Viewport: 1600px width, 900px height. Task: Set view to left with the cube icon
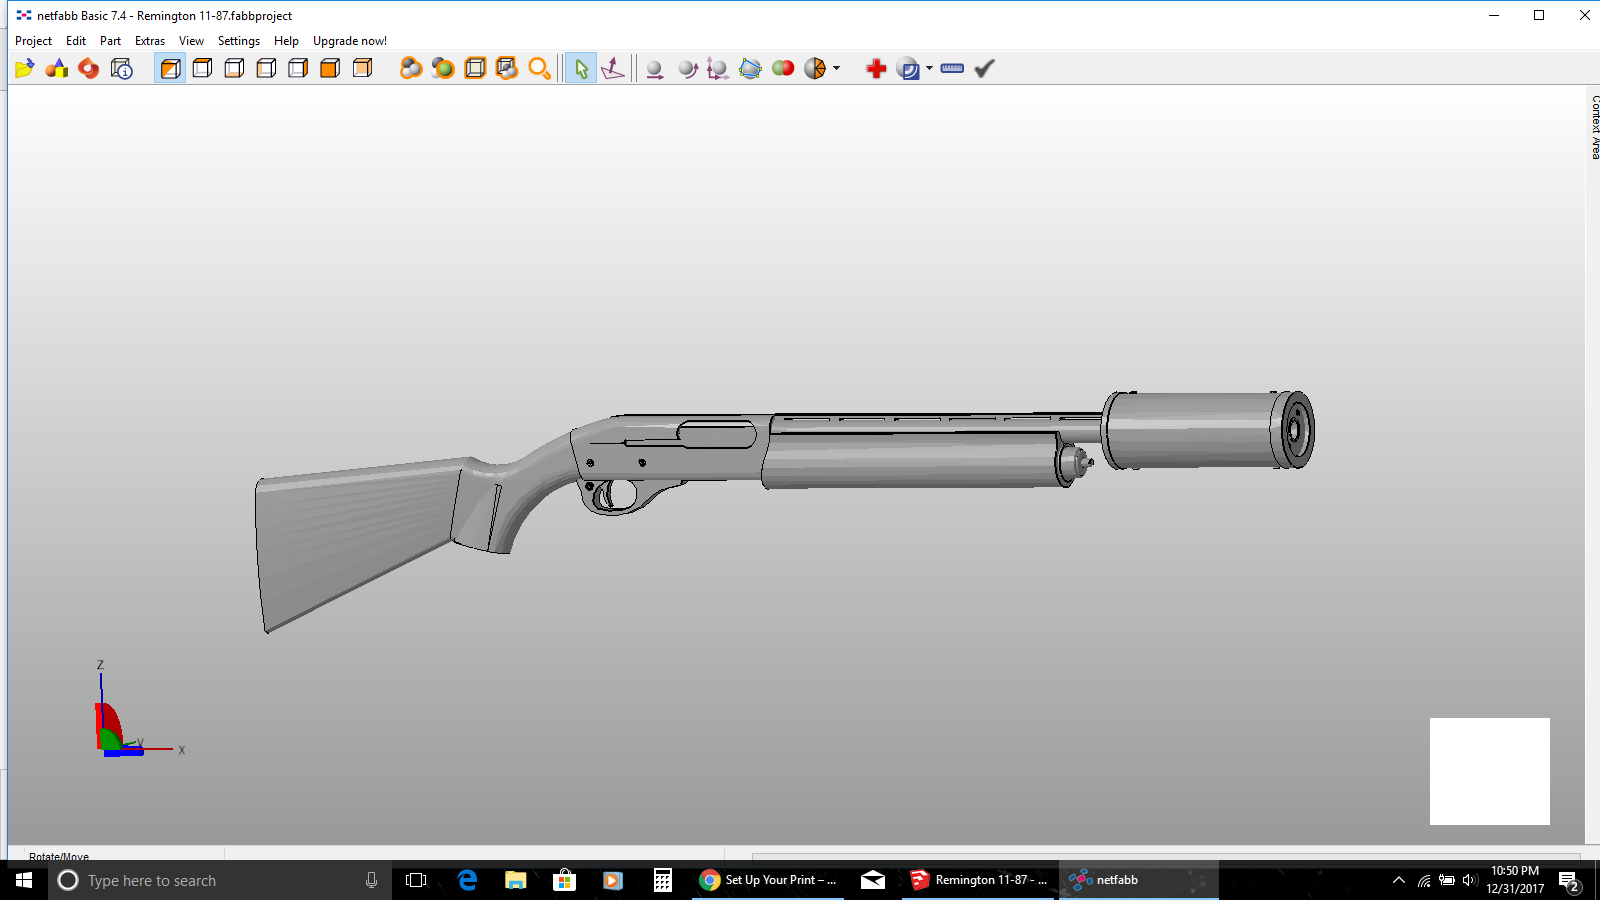[266, 68]
